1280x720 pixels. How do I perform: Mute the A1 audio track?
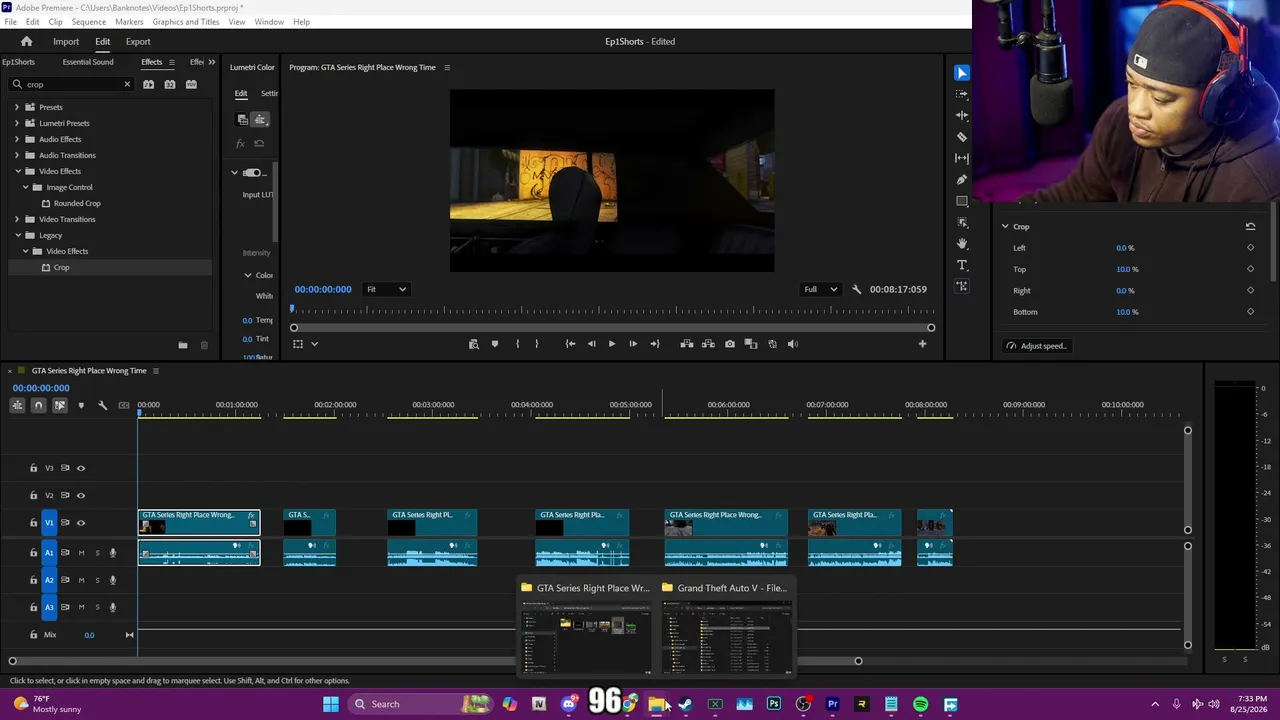pyautogui.click(x=81, y=553)
